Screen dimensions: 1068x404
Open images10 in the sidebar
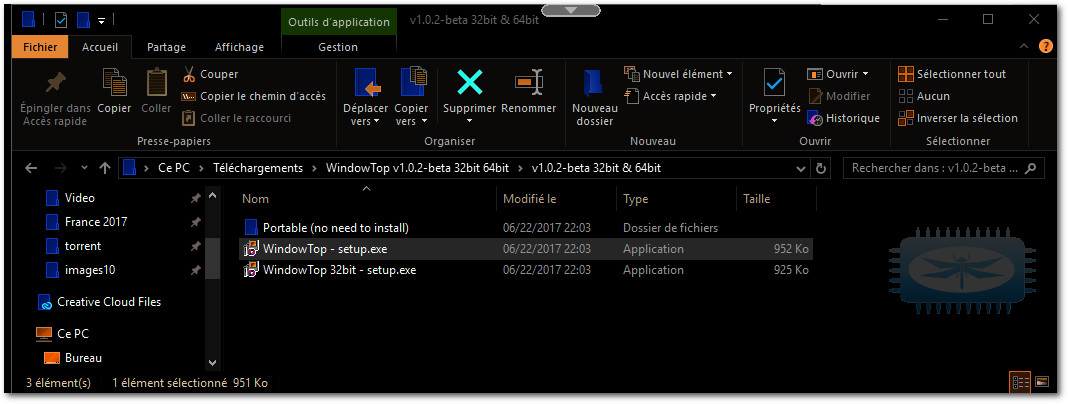point(90,270)
